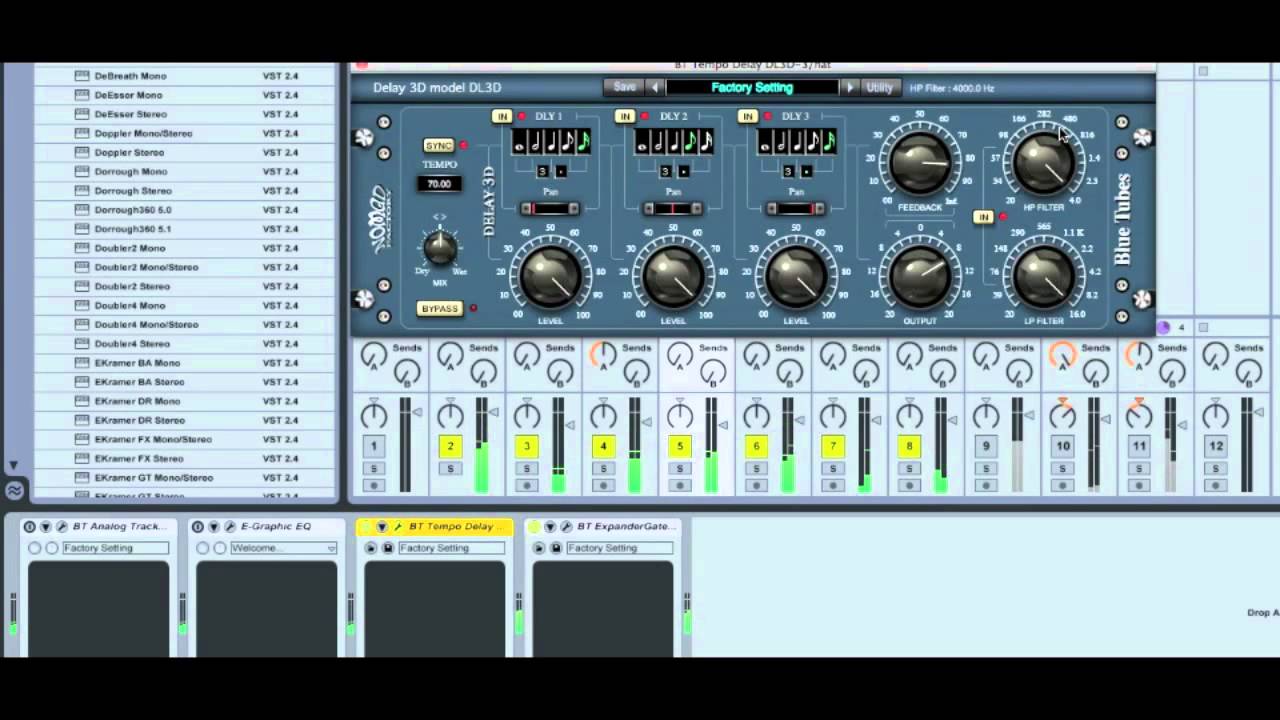The image size is (1280, 720).
Task: Click the Dry/Wet MIX knob
Action: click(440, 247)
